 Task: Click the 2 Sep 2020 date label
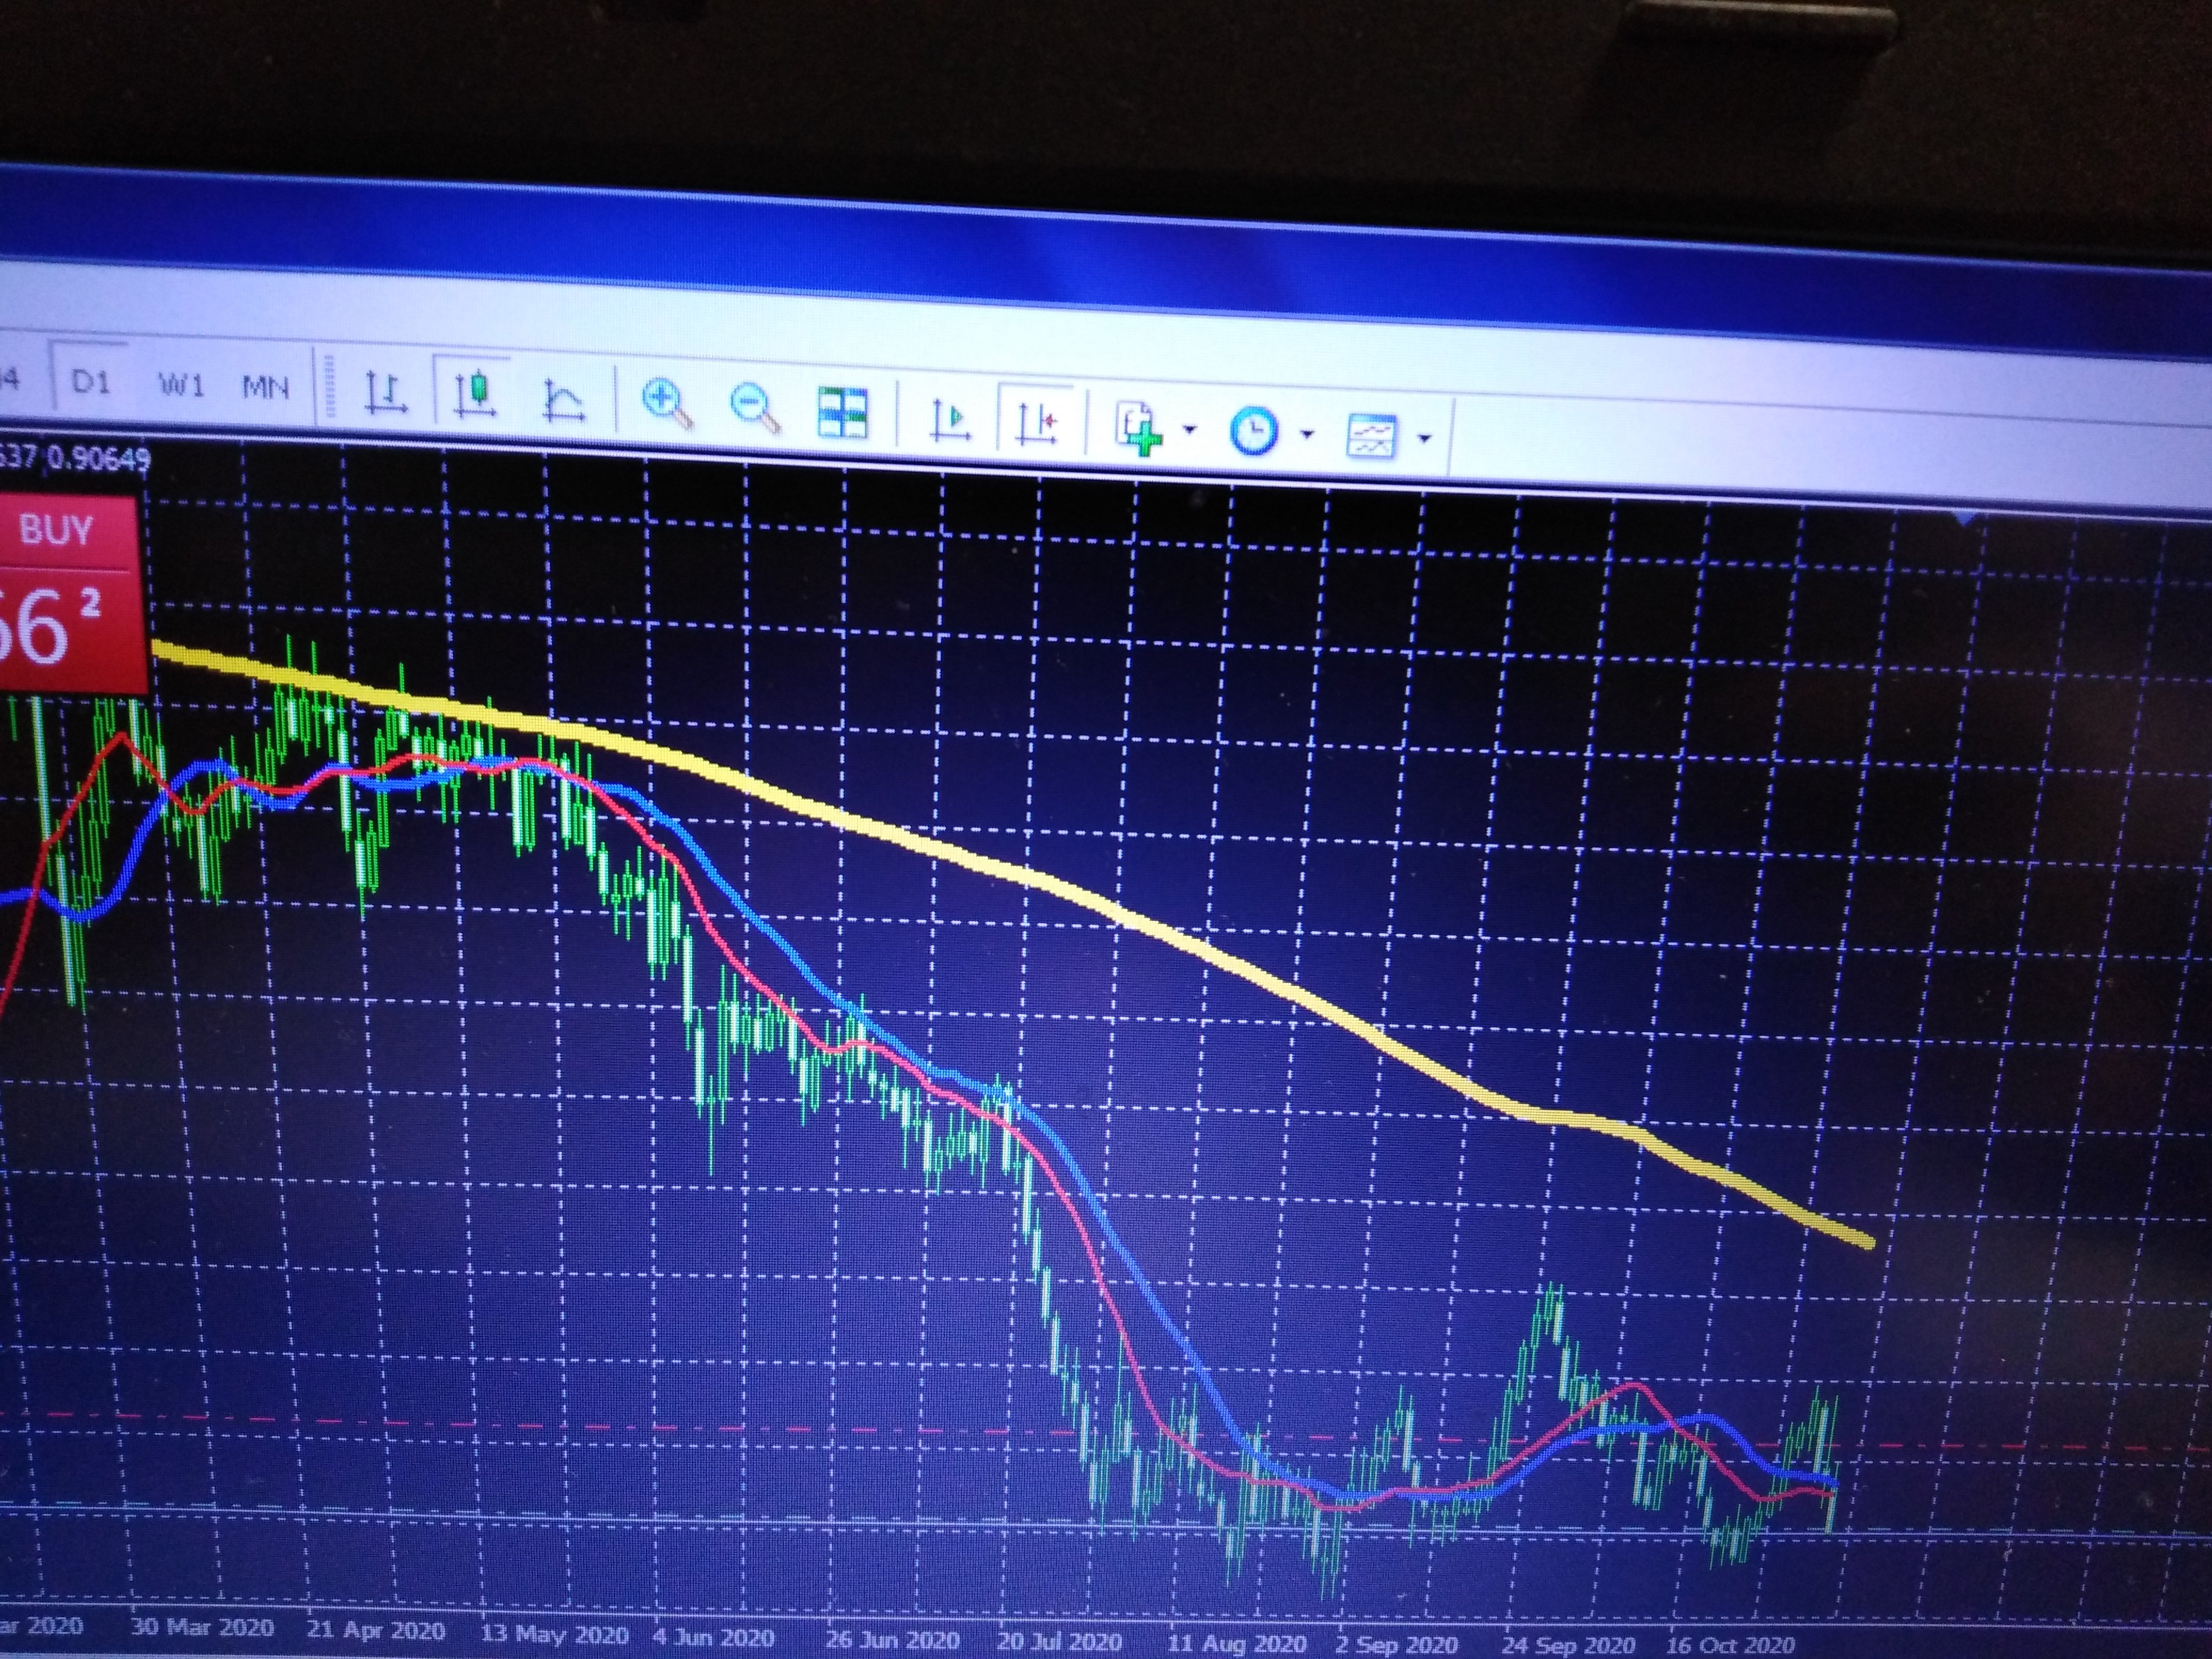click(x=1396, y=1645)
